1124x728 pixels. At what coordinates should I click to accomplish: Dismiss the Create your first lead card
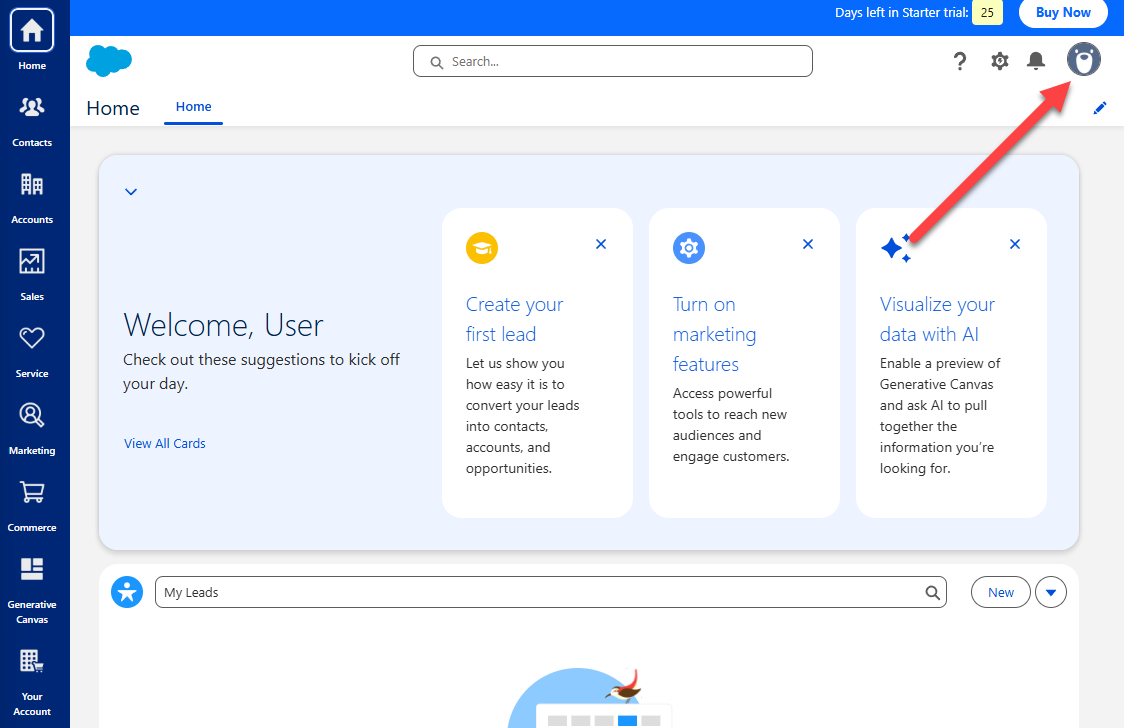pyautogui.click(x=601, y=244)
